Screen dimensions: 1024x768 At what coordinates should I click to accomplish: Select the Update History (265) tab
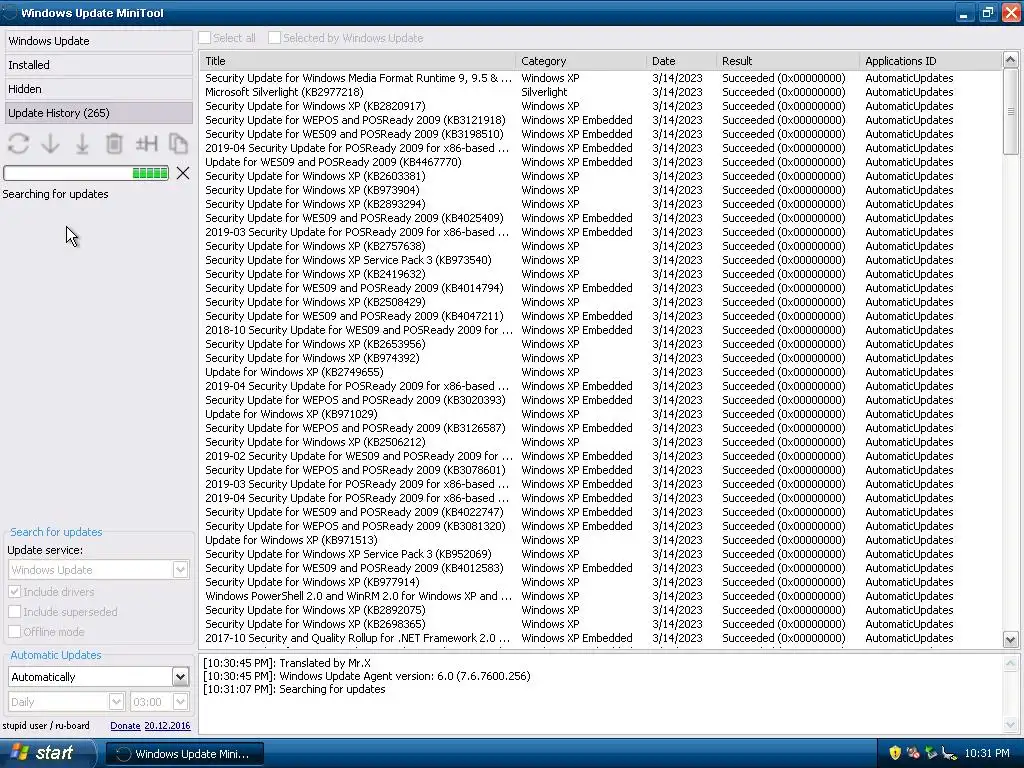pos(99,113)
